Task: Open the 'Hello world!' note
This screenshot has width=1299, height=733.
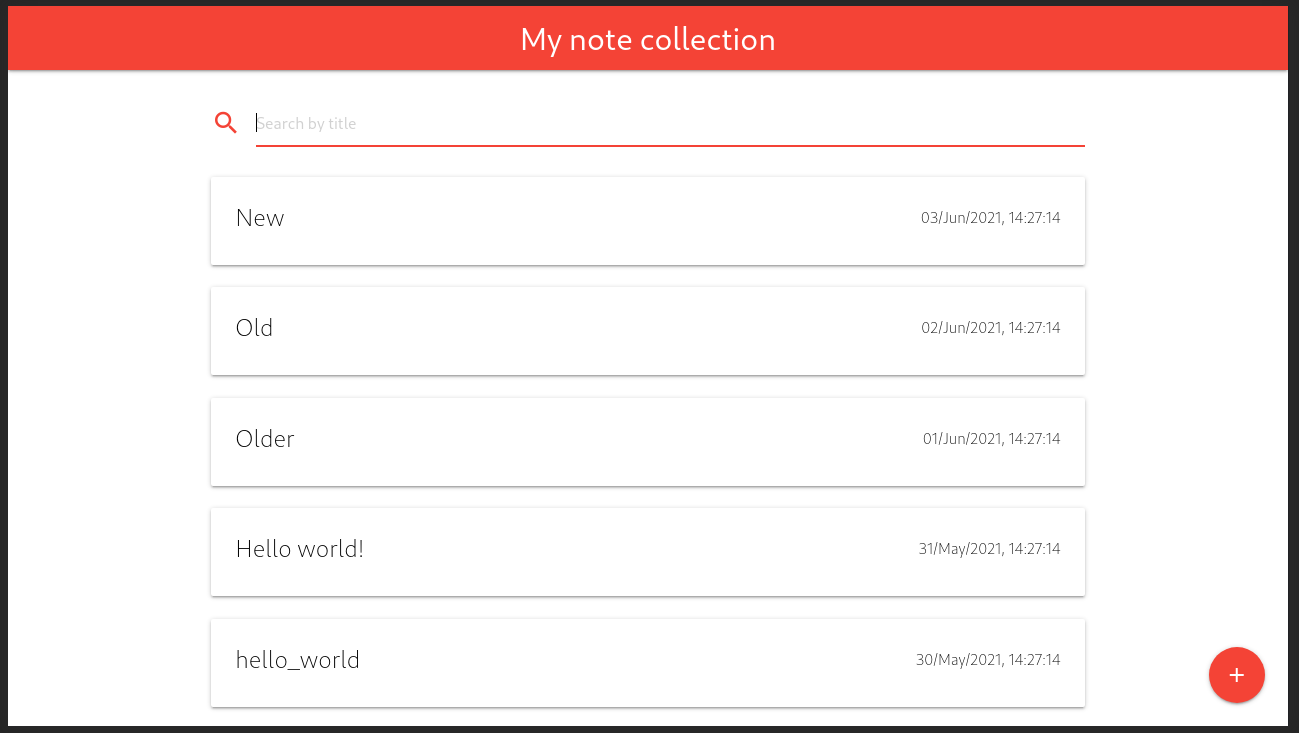Action: pyautogui.click(x=648, y=551)
